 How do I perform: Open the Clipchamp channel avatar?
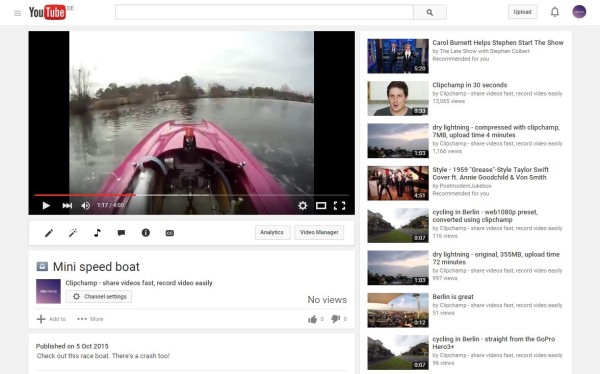point(48,291)
